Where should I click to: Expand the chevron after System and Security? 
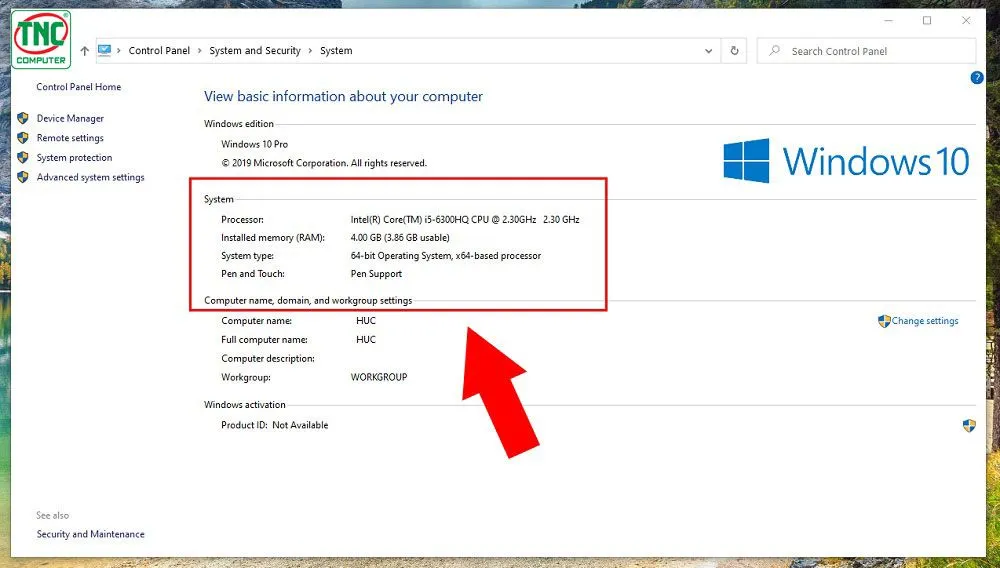(310, 51)
